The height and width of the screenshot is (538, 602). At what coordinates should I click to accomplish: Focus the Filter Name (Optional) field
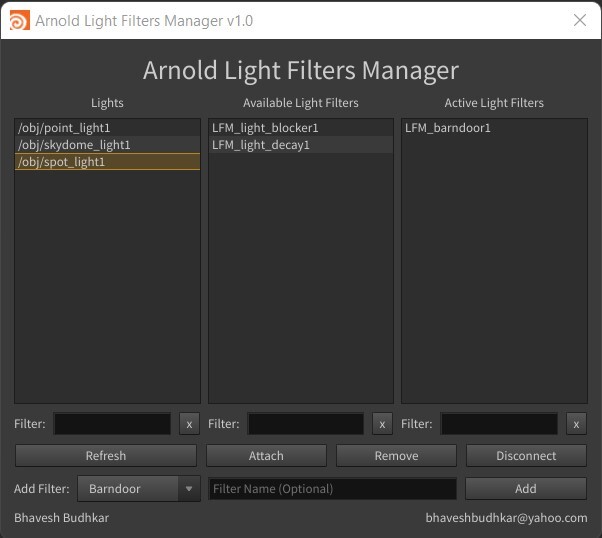[332, 489]
